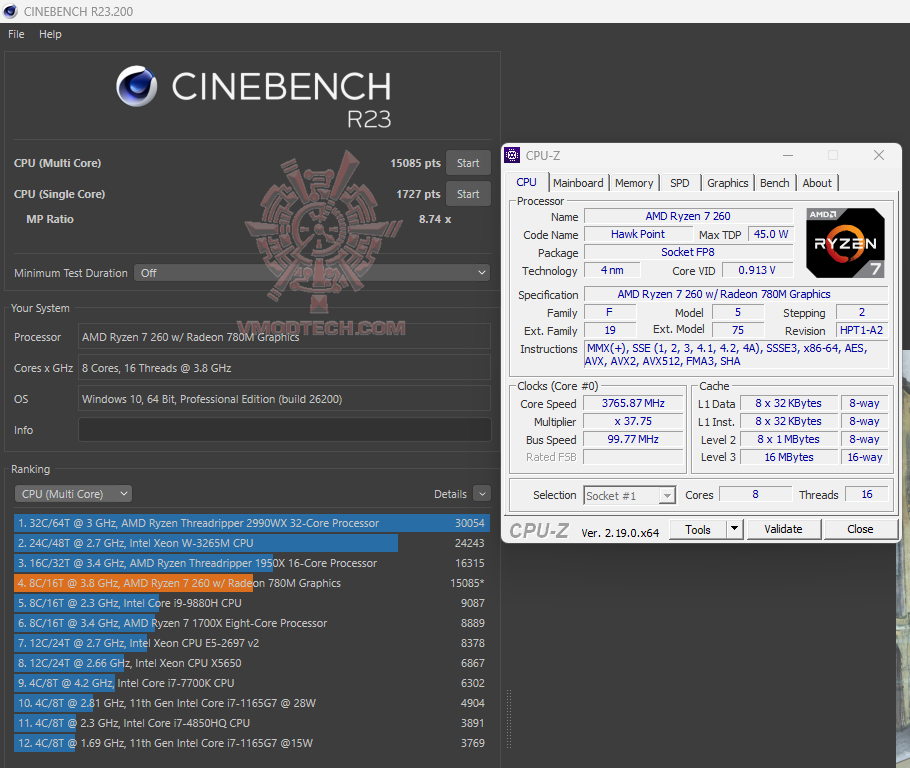The width and height of the screenshot is (910, 768).
Task: Open the Minimum Test Duration dropdown
Action: (x=312, y=273)
